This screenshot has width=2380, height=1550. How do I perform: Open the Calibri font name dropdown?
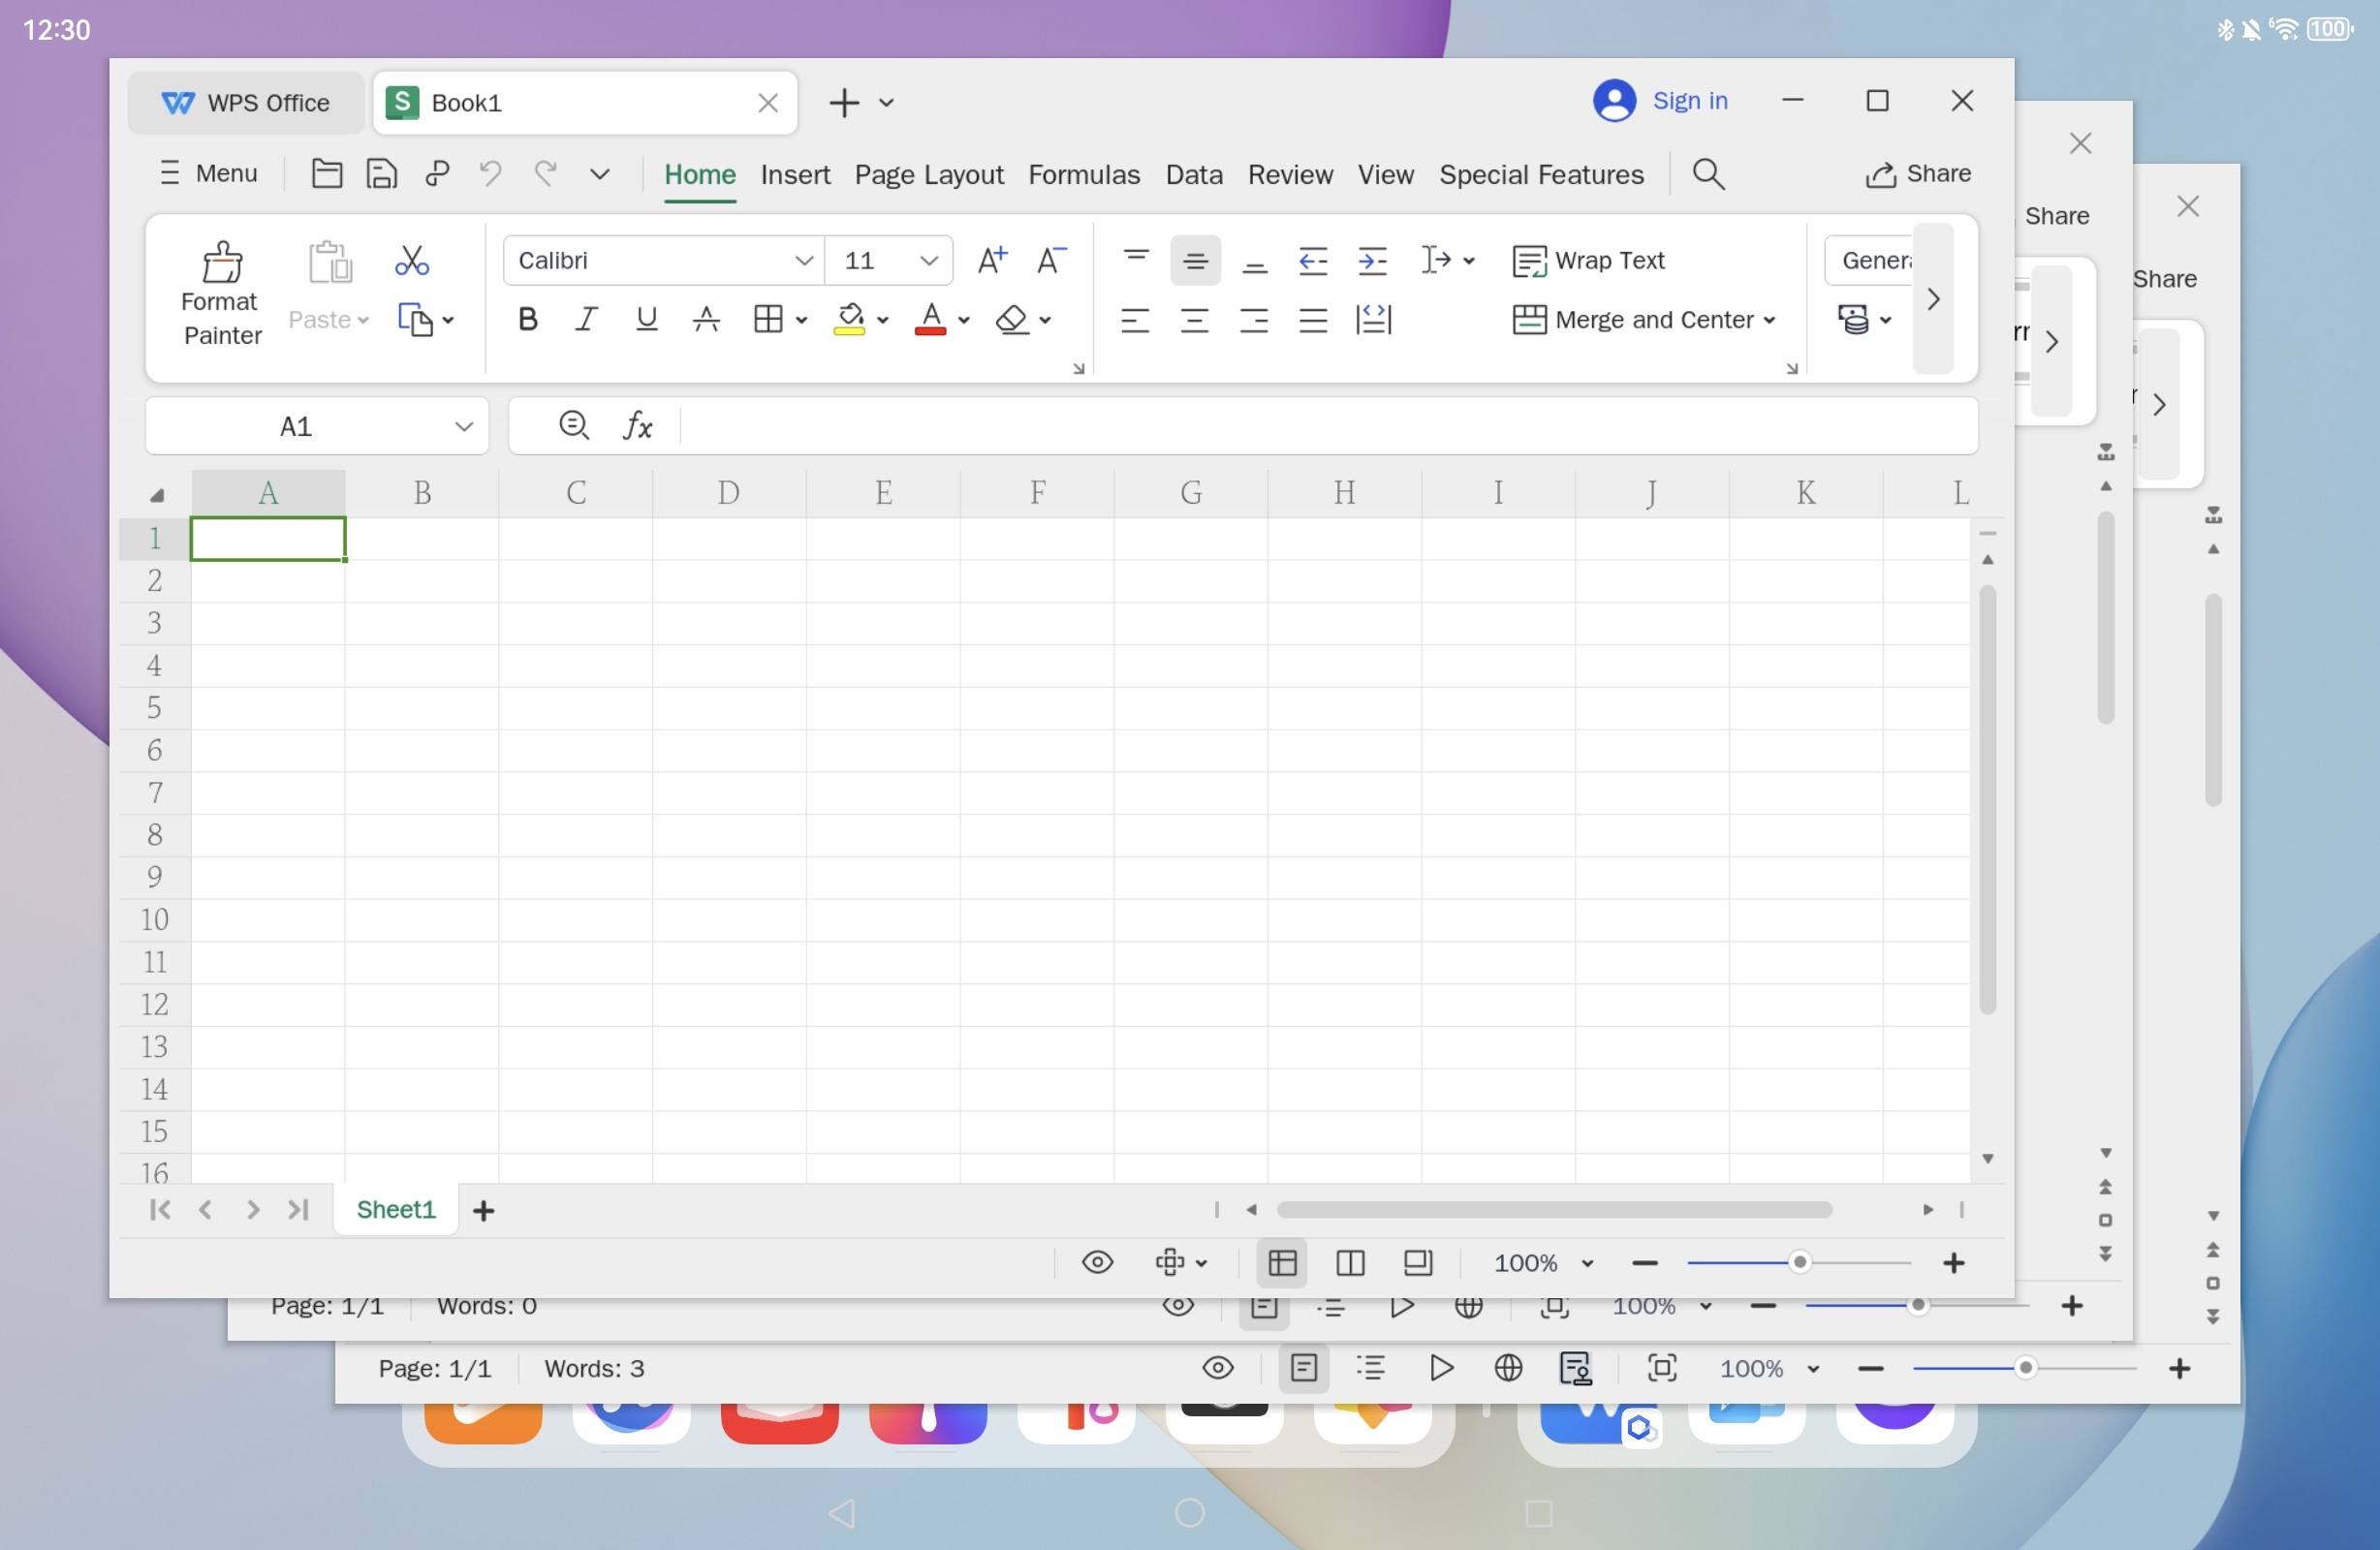click(x=802, y=260)
